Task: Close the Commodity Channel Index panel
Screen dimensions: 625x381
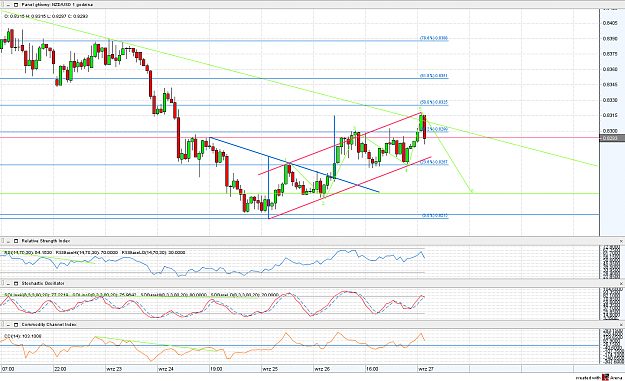Action: pos(621,325)
